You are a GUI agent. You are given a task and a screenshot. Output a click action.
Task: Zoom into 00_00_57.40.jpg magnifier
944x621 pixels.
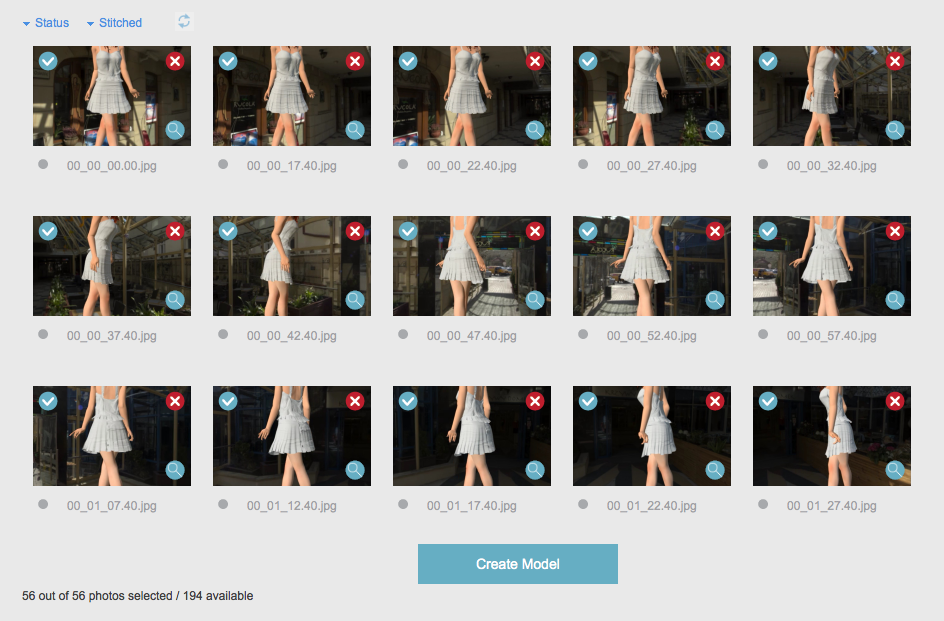(x=895, y=300)
